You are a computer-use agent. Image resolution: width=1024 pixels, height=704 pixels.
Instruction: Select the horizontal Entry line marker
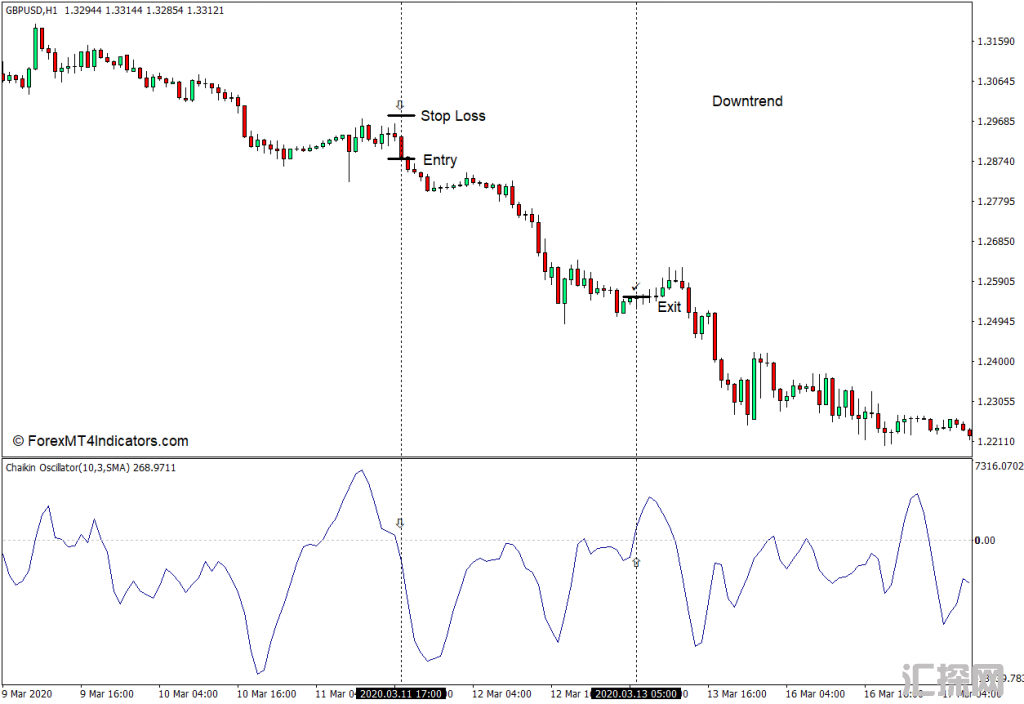tap(401, 159)
